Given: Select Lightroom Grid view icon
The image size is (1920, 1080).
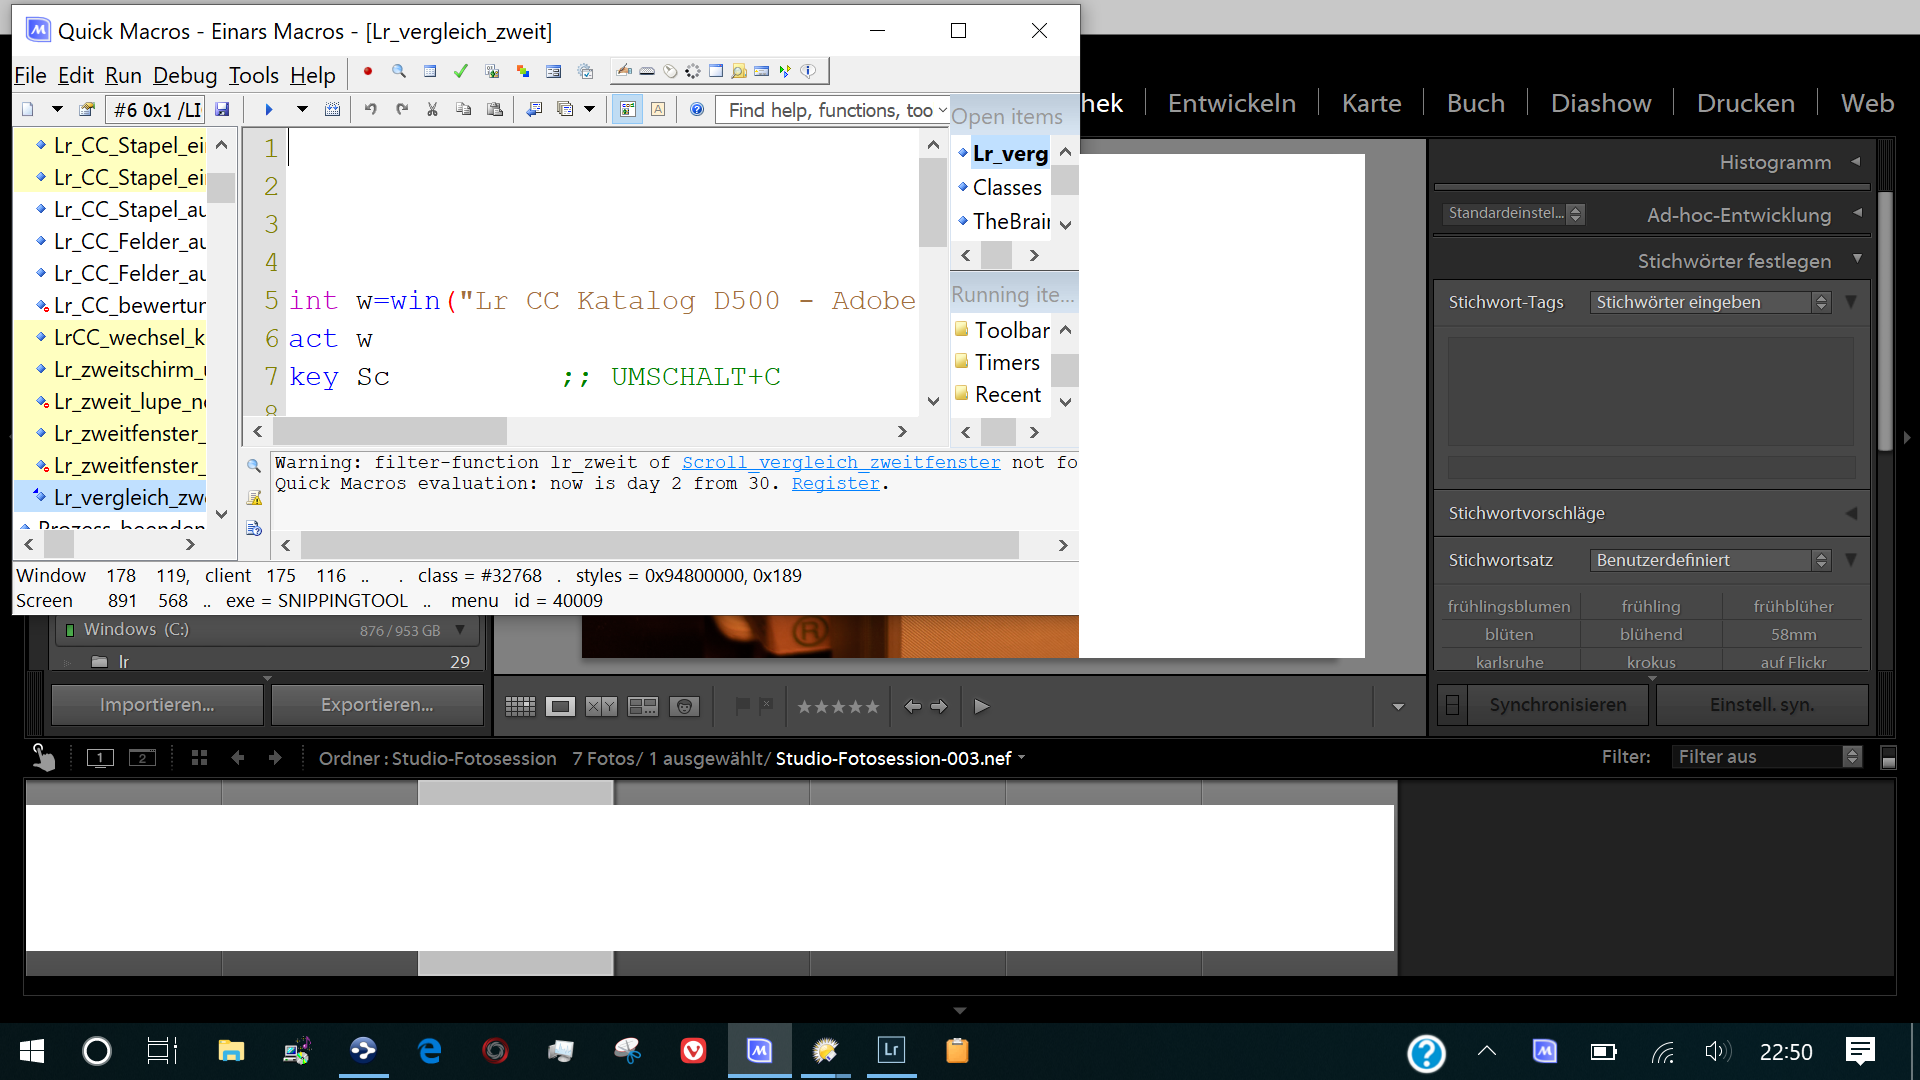Looking at the screenshot, I should click(x=520, y=707).
